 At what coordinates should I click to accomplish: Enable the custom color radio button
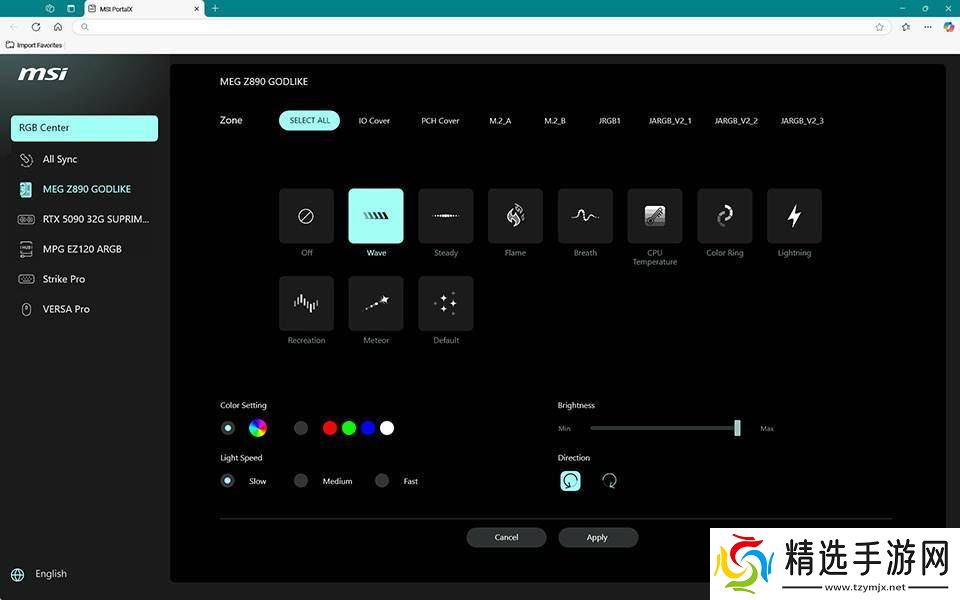click(x=301, y=428)
